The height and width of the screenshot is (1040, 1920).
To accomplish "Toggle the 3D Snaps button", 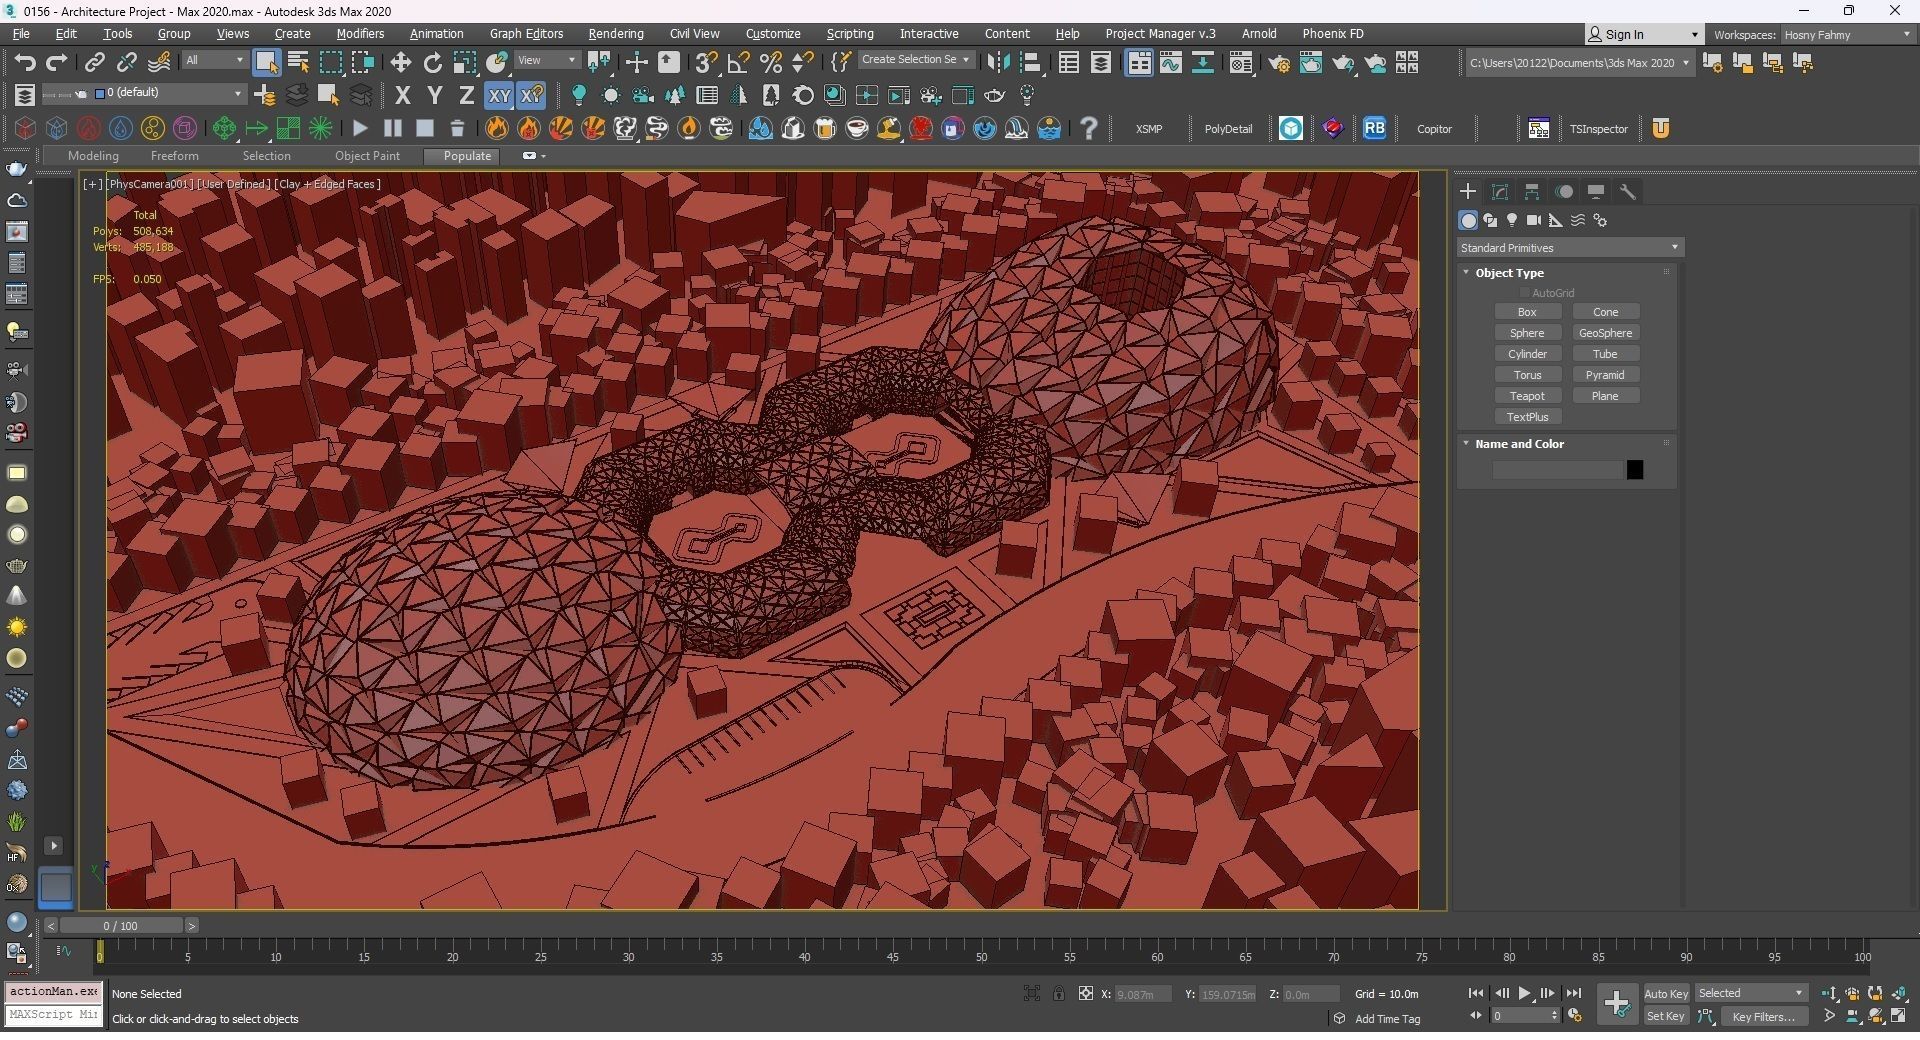I will (x=707, y=63).
